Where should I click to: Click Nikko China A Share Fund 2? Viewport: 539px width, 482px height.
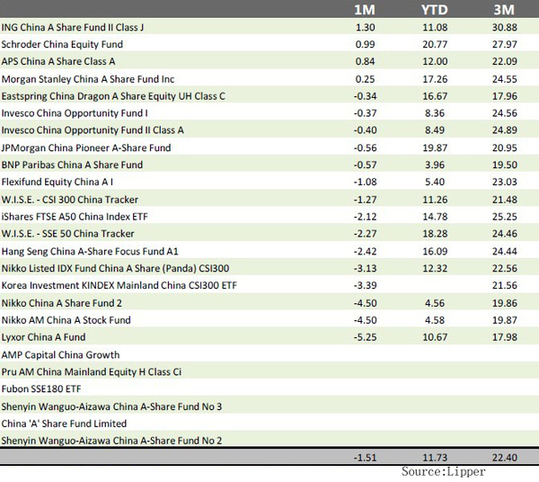[62, 303]
